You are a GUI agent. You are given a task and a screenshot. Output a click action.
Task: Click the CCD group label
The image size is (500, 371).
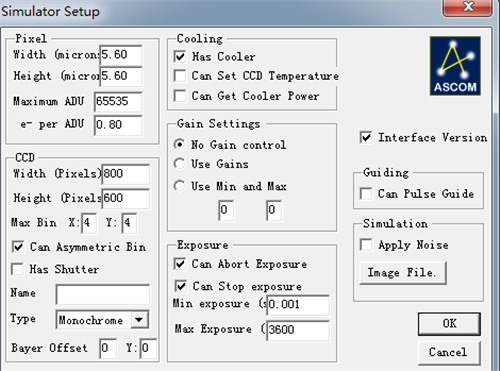click(x=25, y=158)
